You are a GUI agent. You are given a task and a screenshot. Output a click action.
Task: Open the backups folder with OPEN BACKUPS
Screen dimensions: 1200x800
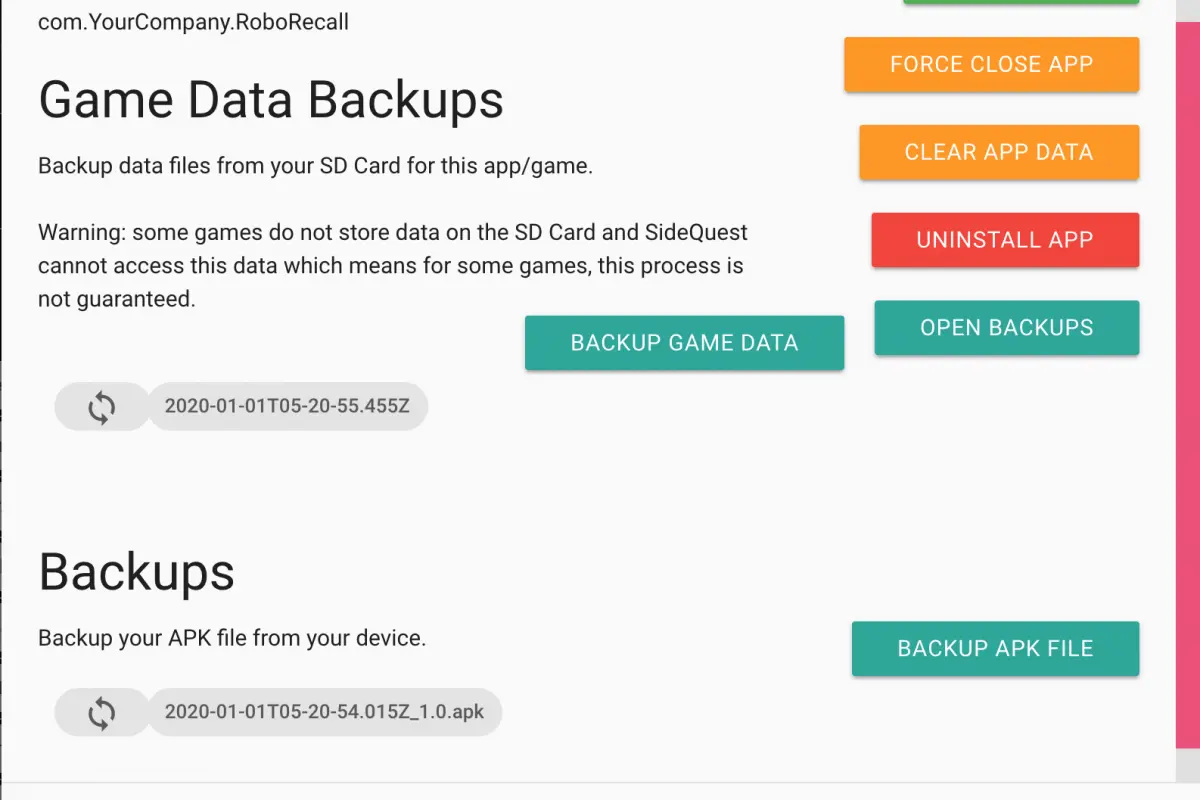1007,328
